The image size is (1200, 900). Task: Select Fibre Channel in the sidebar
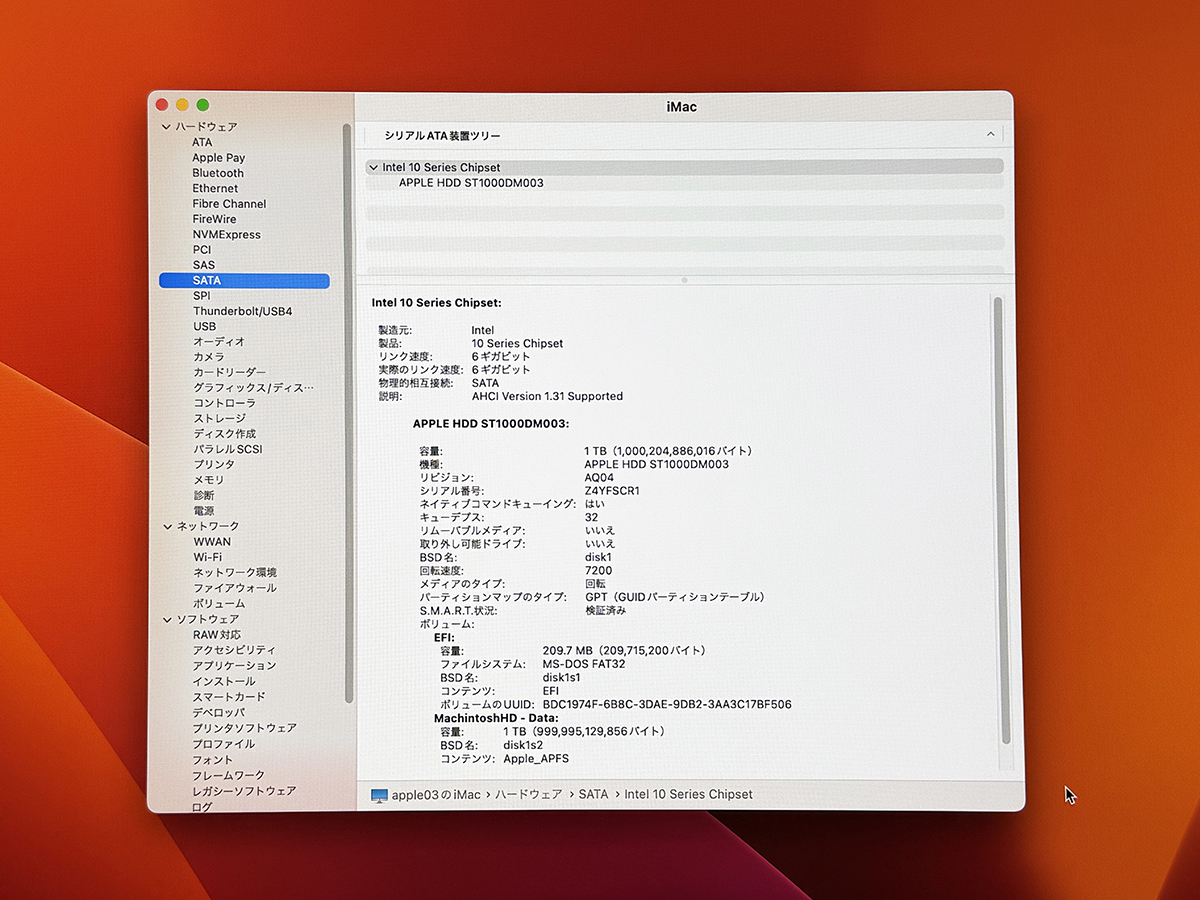coord(229,204)
